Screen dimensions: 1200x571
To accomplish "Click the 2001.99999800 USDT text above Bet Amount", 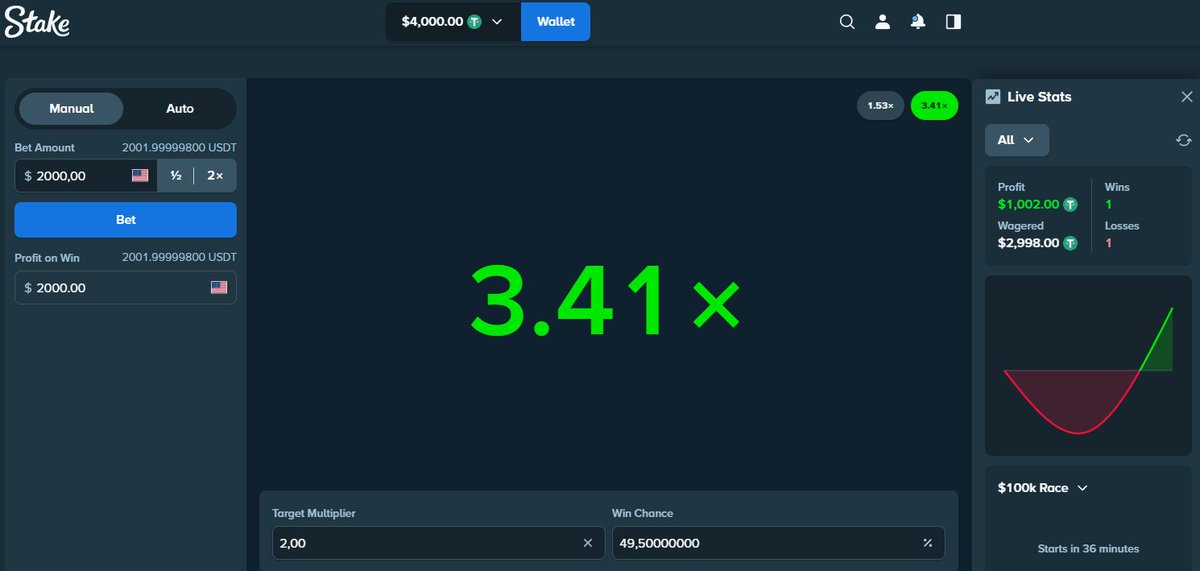I will click(x=179, y=147).
